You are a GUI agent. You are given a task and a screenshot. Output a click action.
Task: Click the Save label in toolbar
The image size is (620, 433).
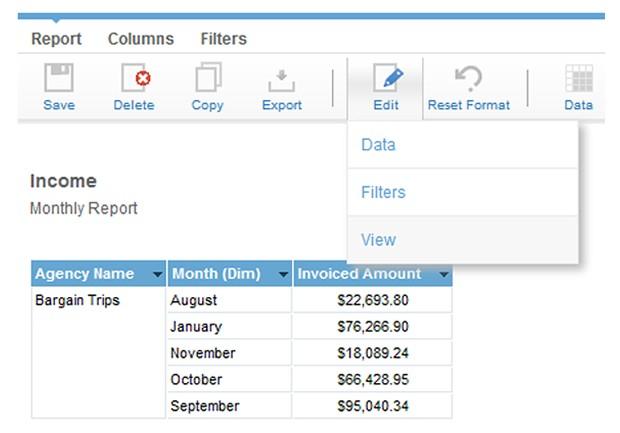point(59,105)
